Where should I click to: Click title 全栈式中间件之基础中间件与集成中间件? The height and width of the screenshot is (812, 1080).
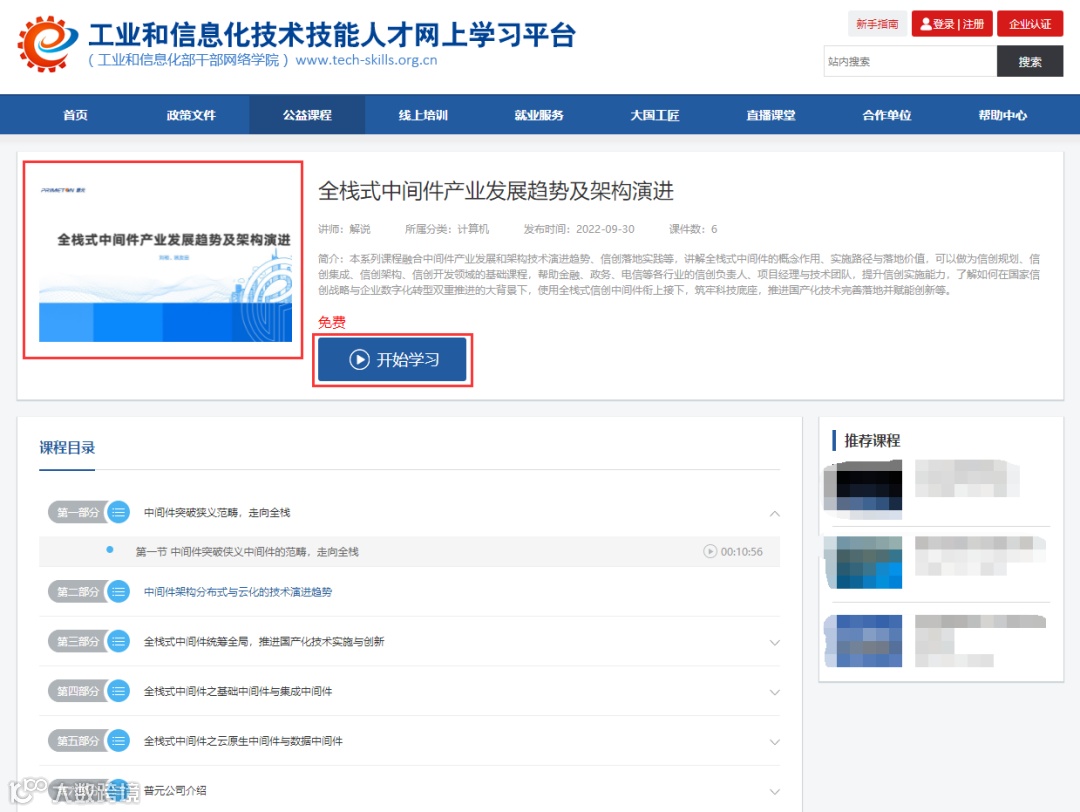click(238, 691)
